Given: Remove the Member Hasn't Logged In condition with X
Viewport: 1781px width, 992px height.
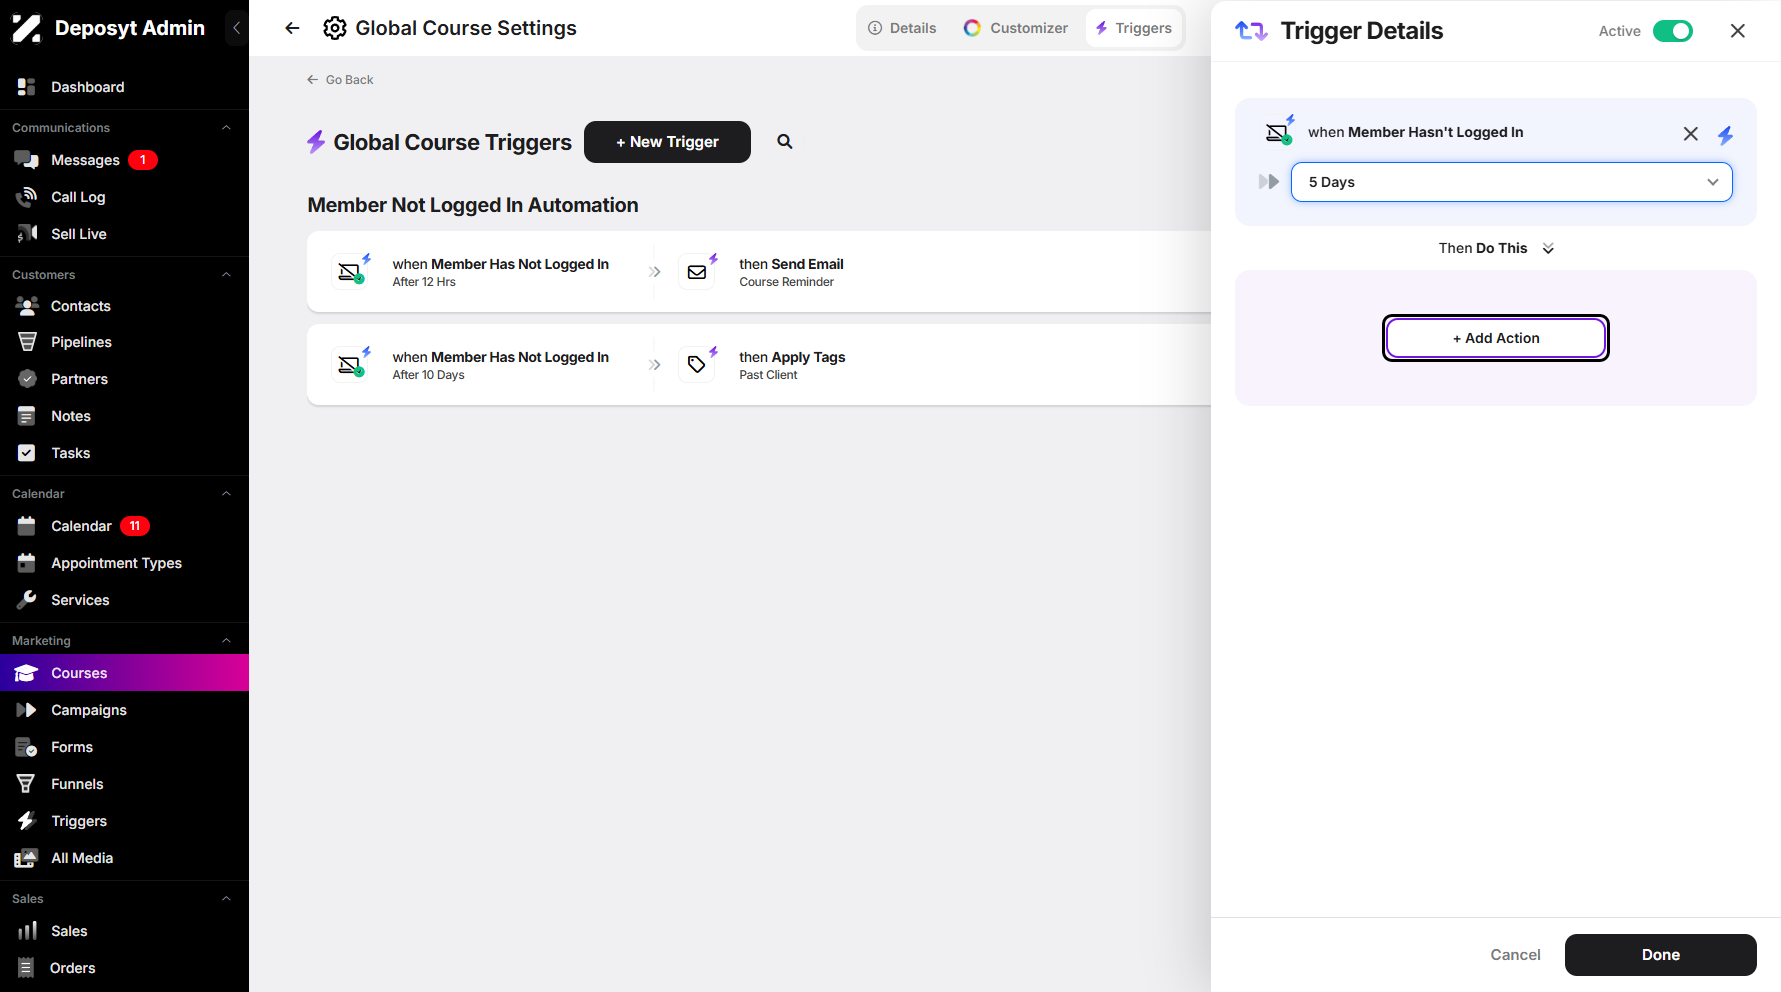Looking at the screenshot, I should [x=1690, y=133].
